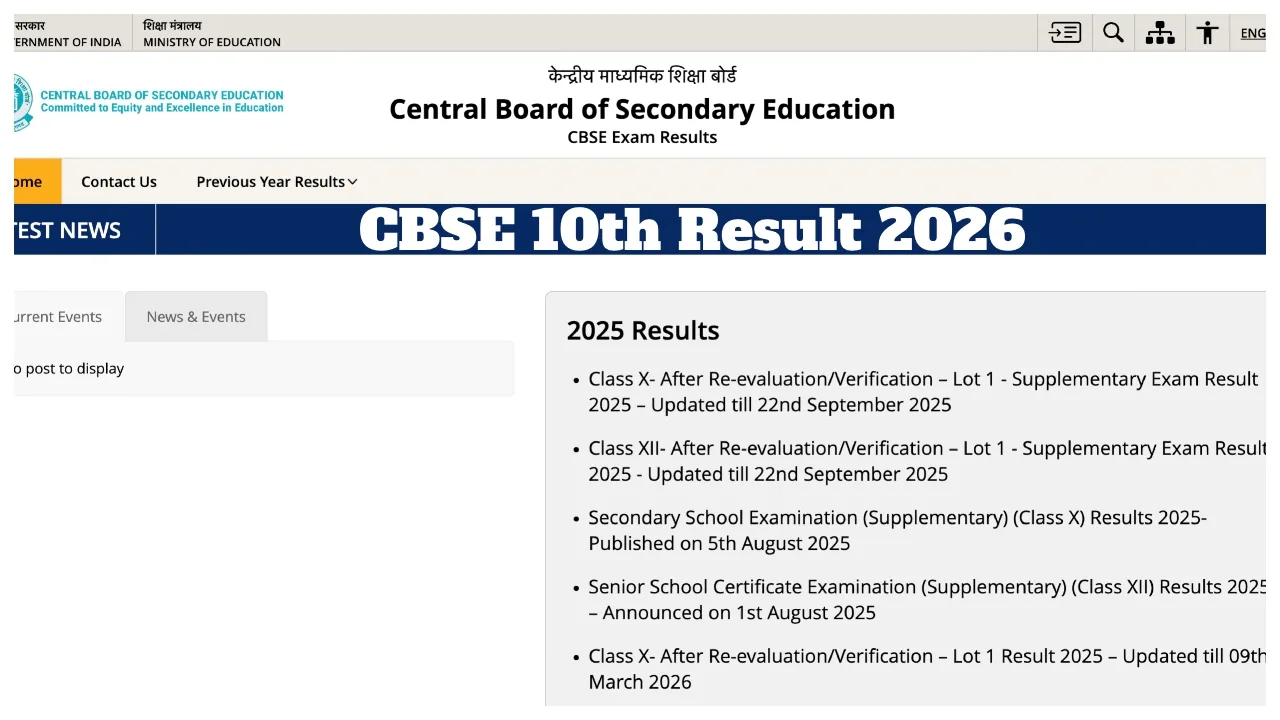Open Secondary School Supplementary Class X Results
Viewport: 1280px width, 720px height.
(x=897, y=530)
